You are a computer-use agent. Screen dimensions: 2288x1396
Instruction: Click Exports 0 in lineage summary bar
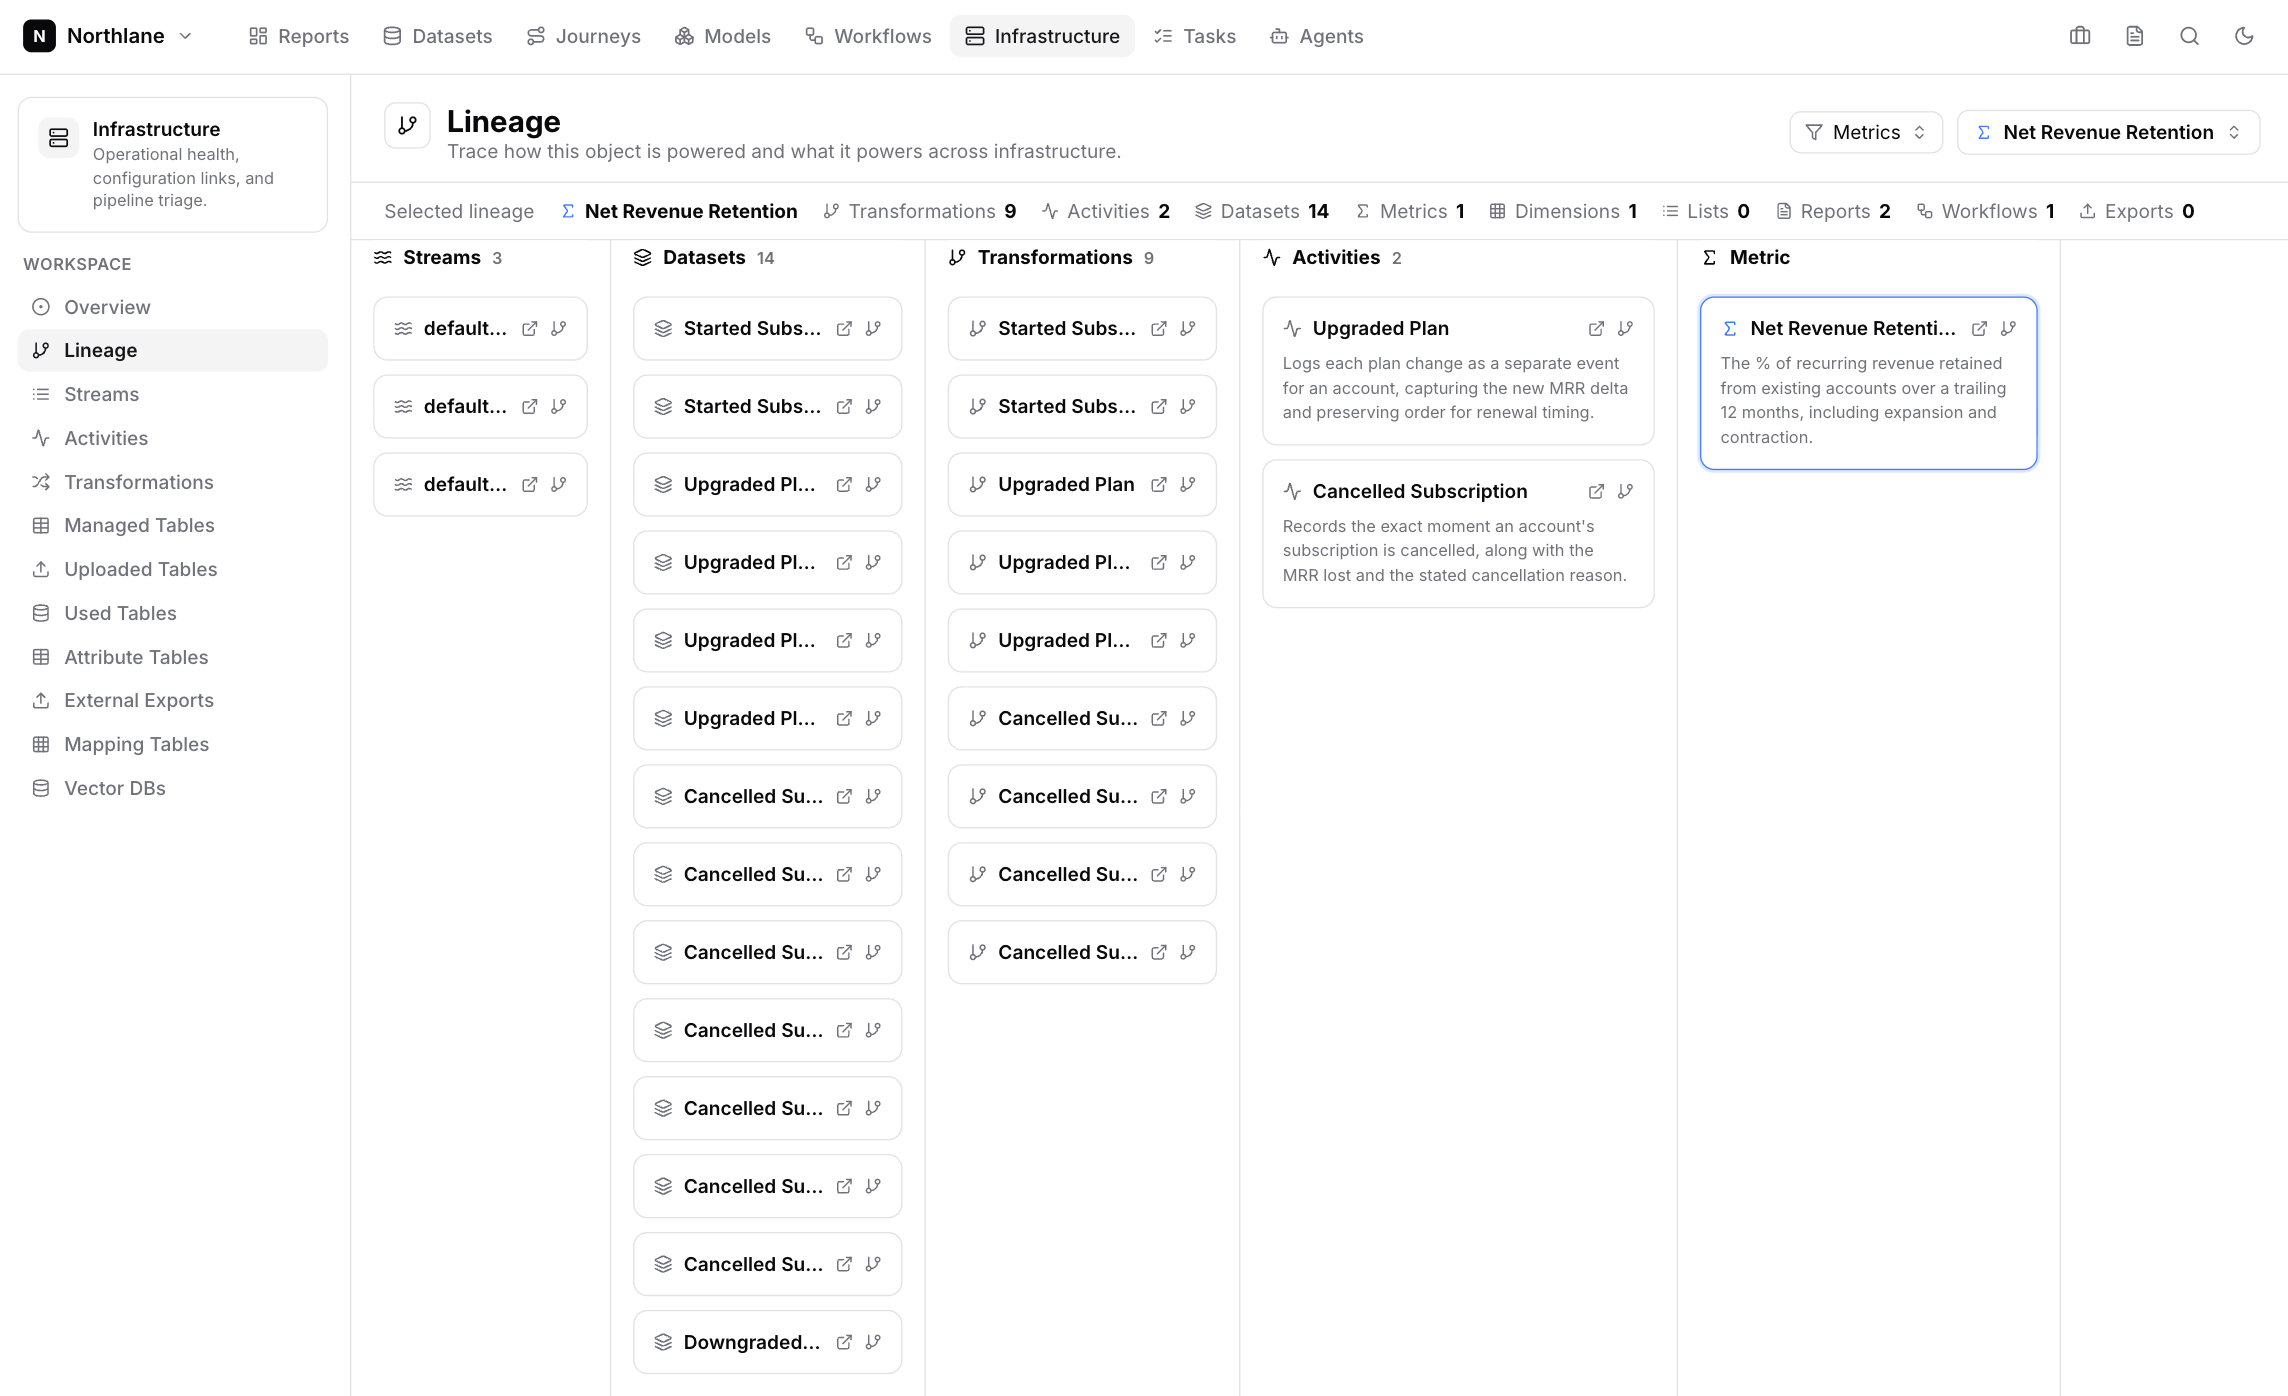(x=2137, y=211)
